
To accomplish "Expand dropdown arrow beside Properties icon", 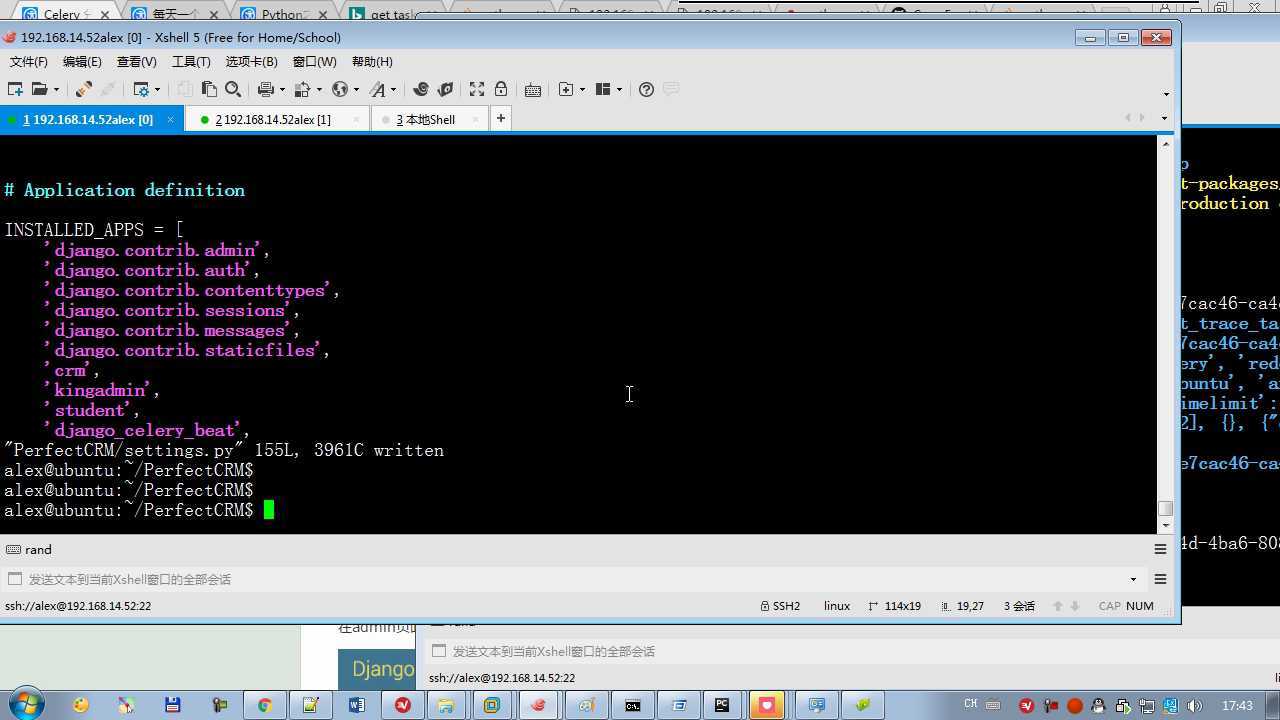I will pos(157,90).
